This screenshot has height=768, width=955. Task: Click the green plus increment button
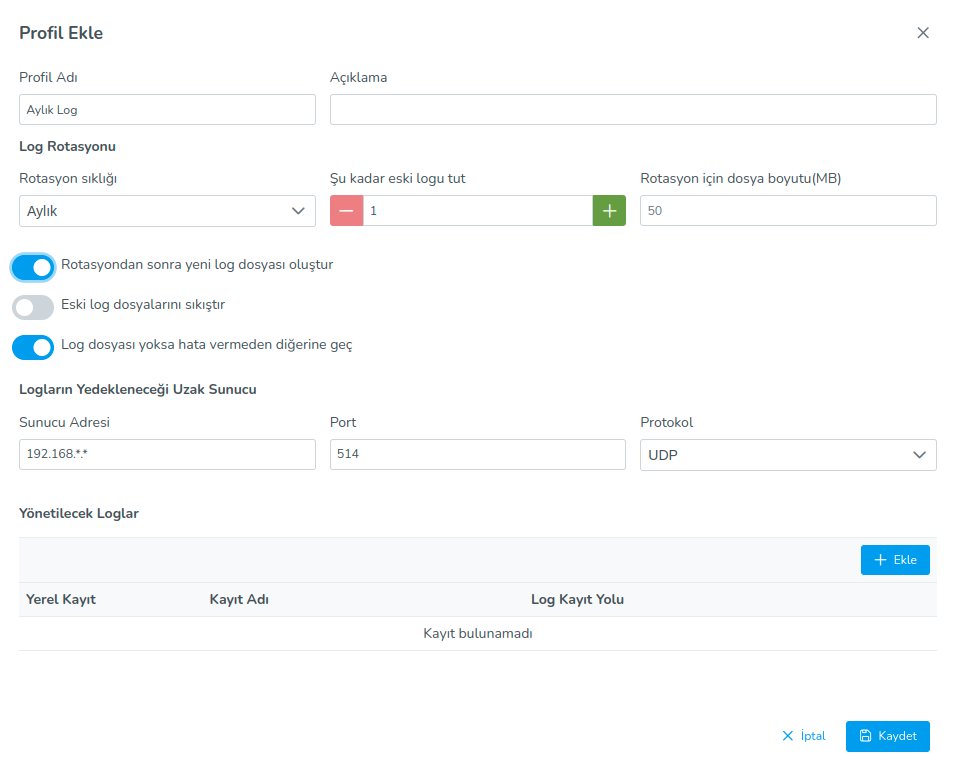(x=609, y=211)
